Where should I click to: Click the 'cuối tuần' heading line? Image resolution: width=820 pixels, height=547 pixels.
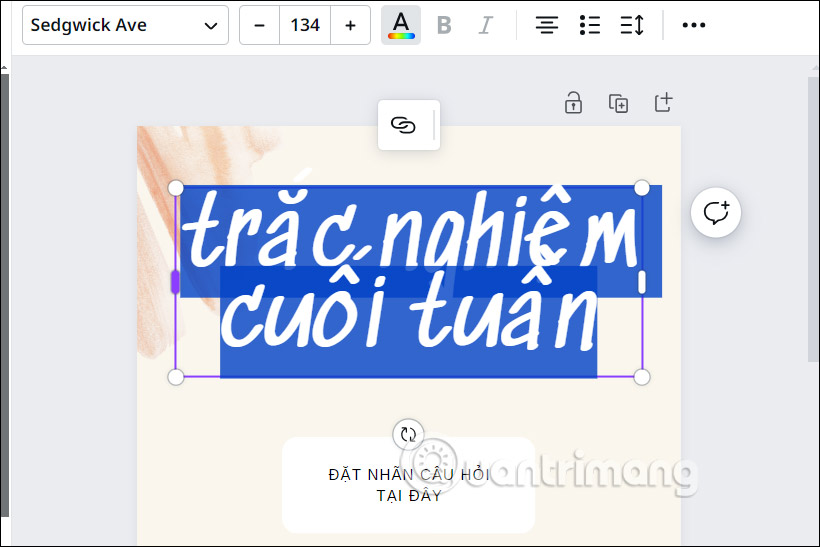click(408, 313)
